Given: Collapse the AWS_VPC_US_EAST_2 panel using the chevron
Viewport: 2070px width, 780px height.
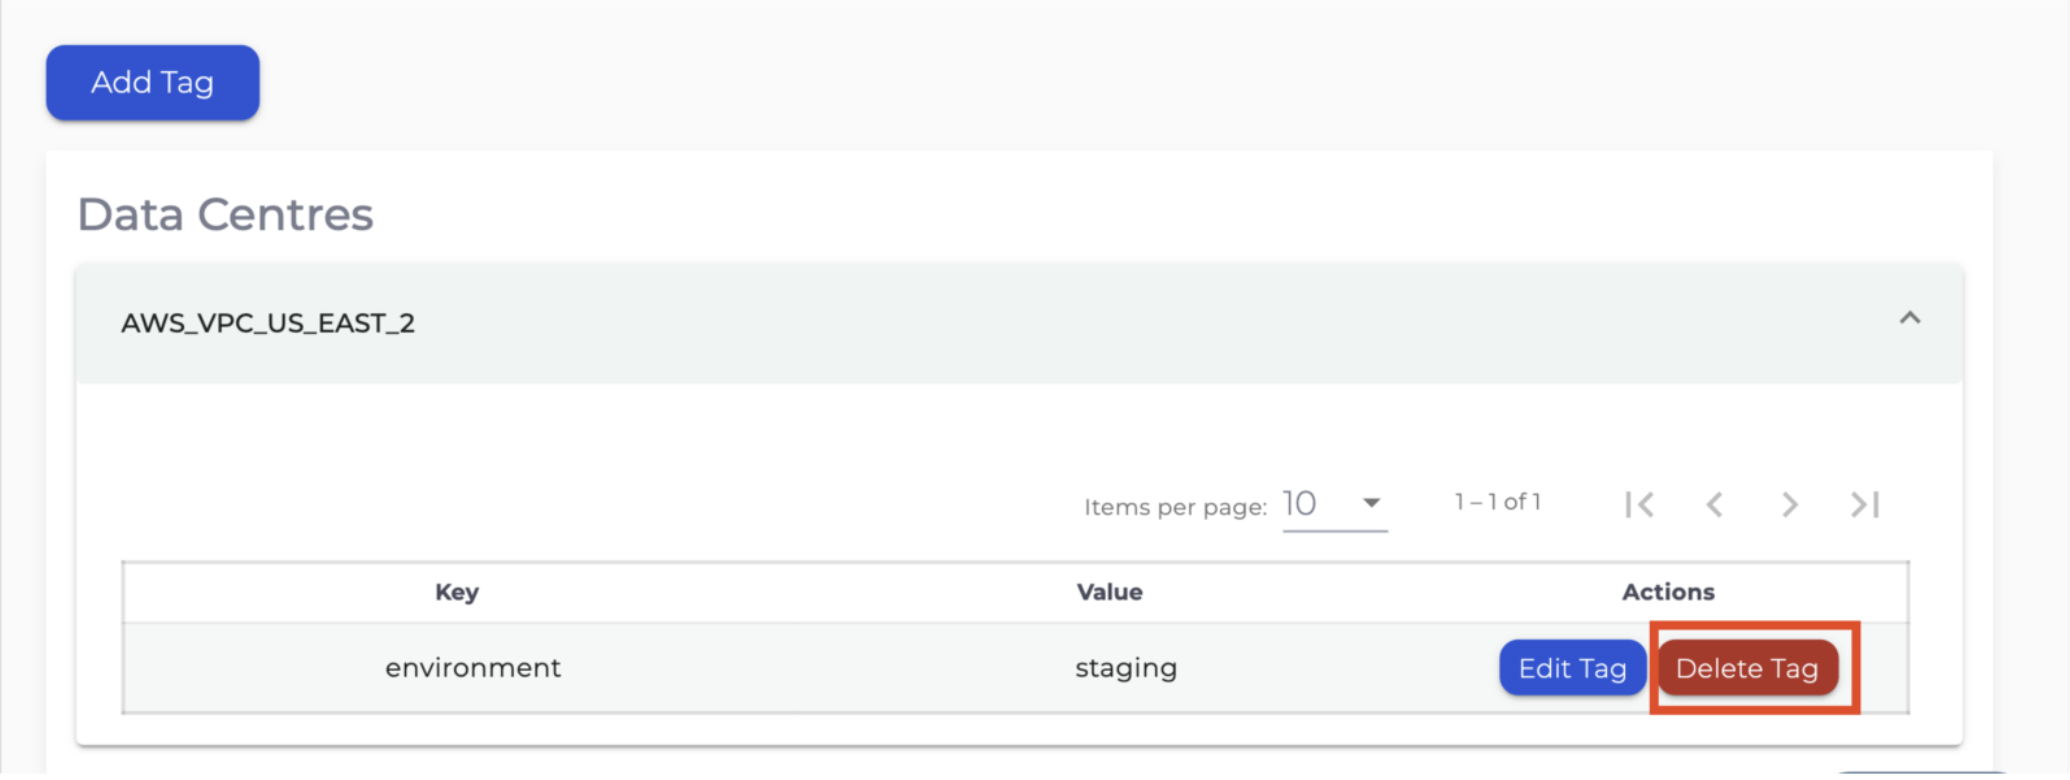Looking at the screenshot, I should pos(1909,319).
